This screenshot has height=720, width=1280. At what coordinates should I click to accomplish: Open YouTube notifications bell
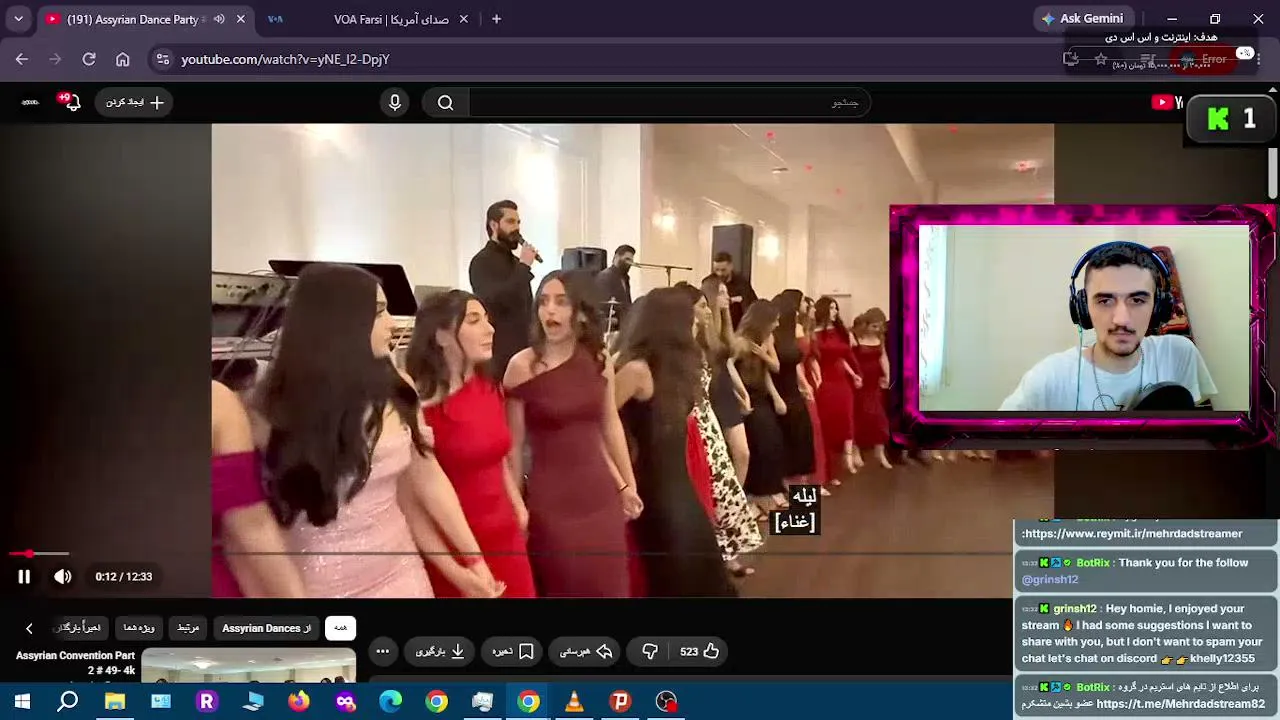70,102
